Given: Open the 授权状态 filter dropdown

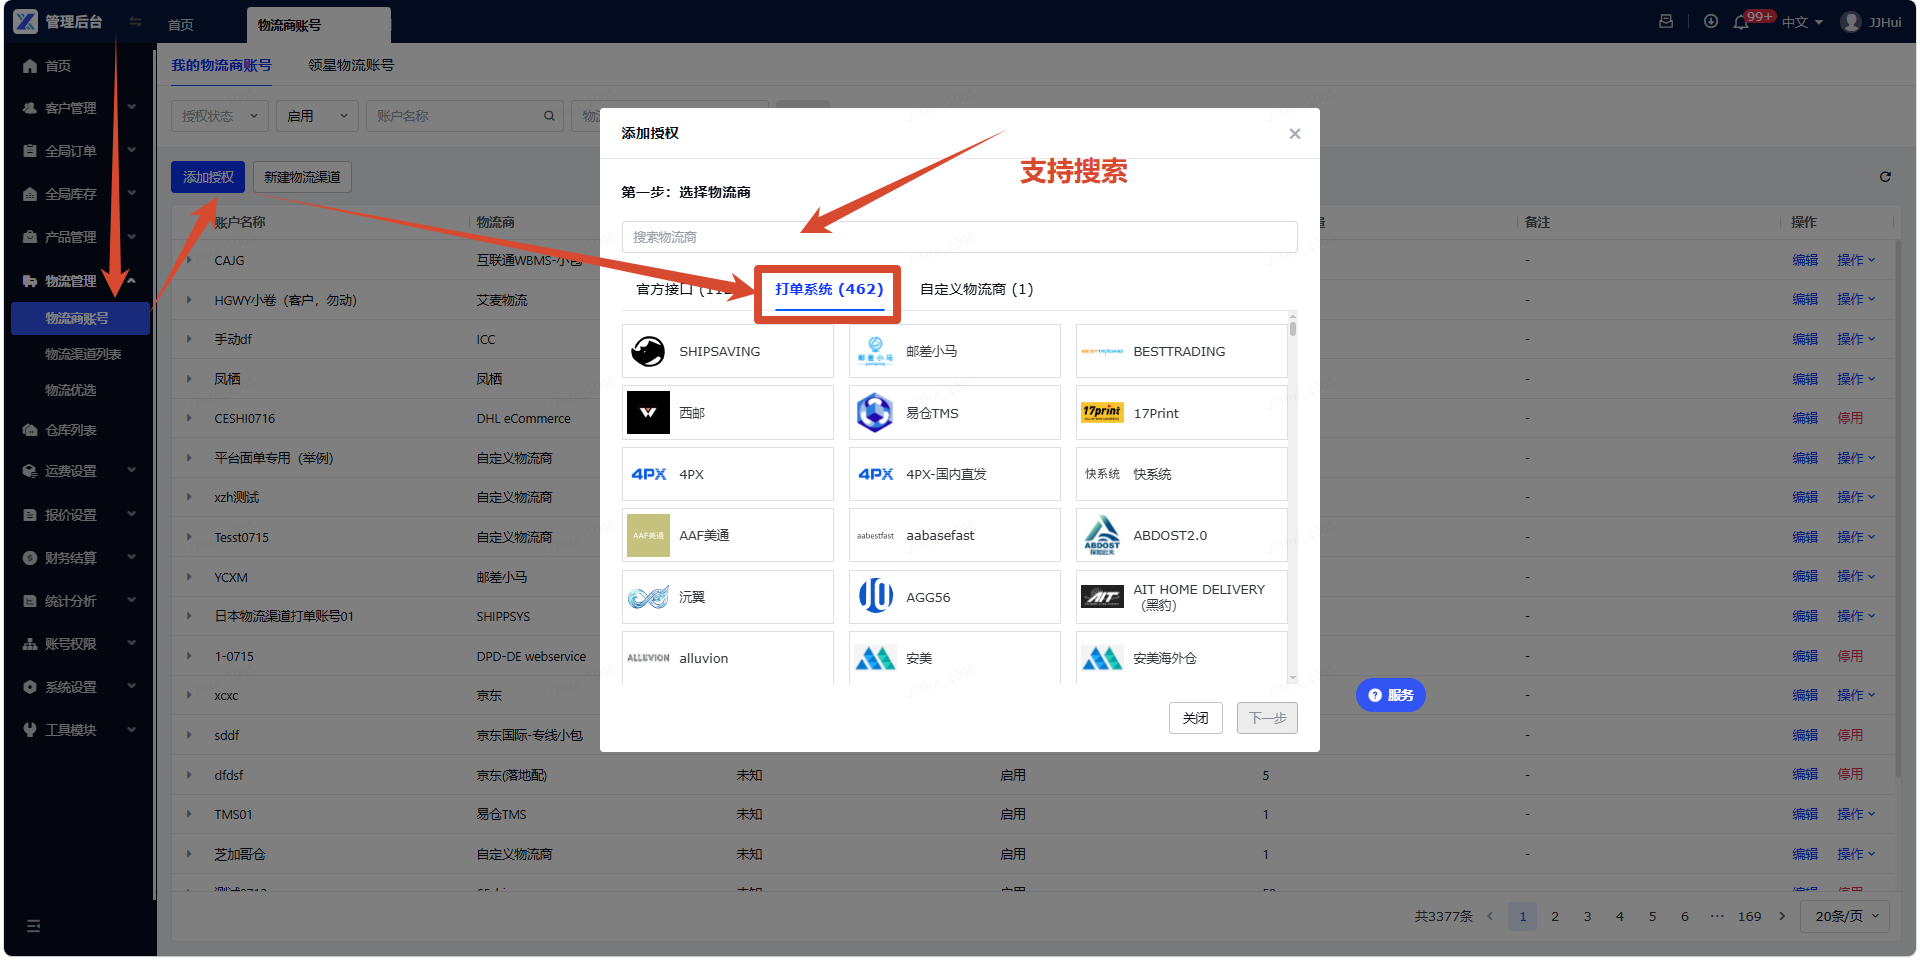Looking at the screenshot, I should click(220, 116).
